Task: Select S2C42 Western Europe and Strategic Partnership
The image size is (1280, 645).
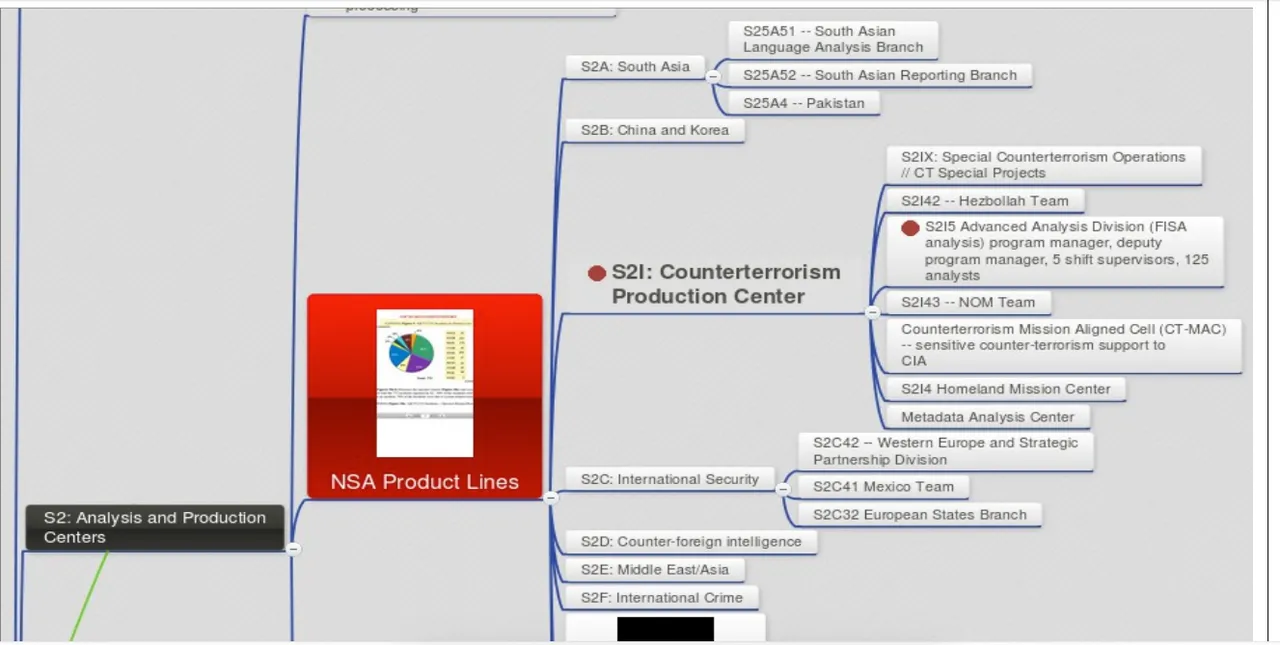Action: coord(946,451)
